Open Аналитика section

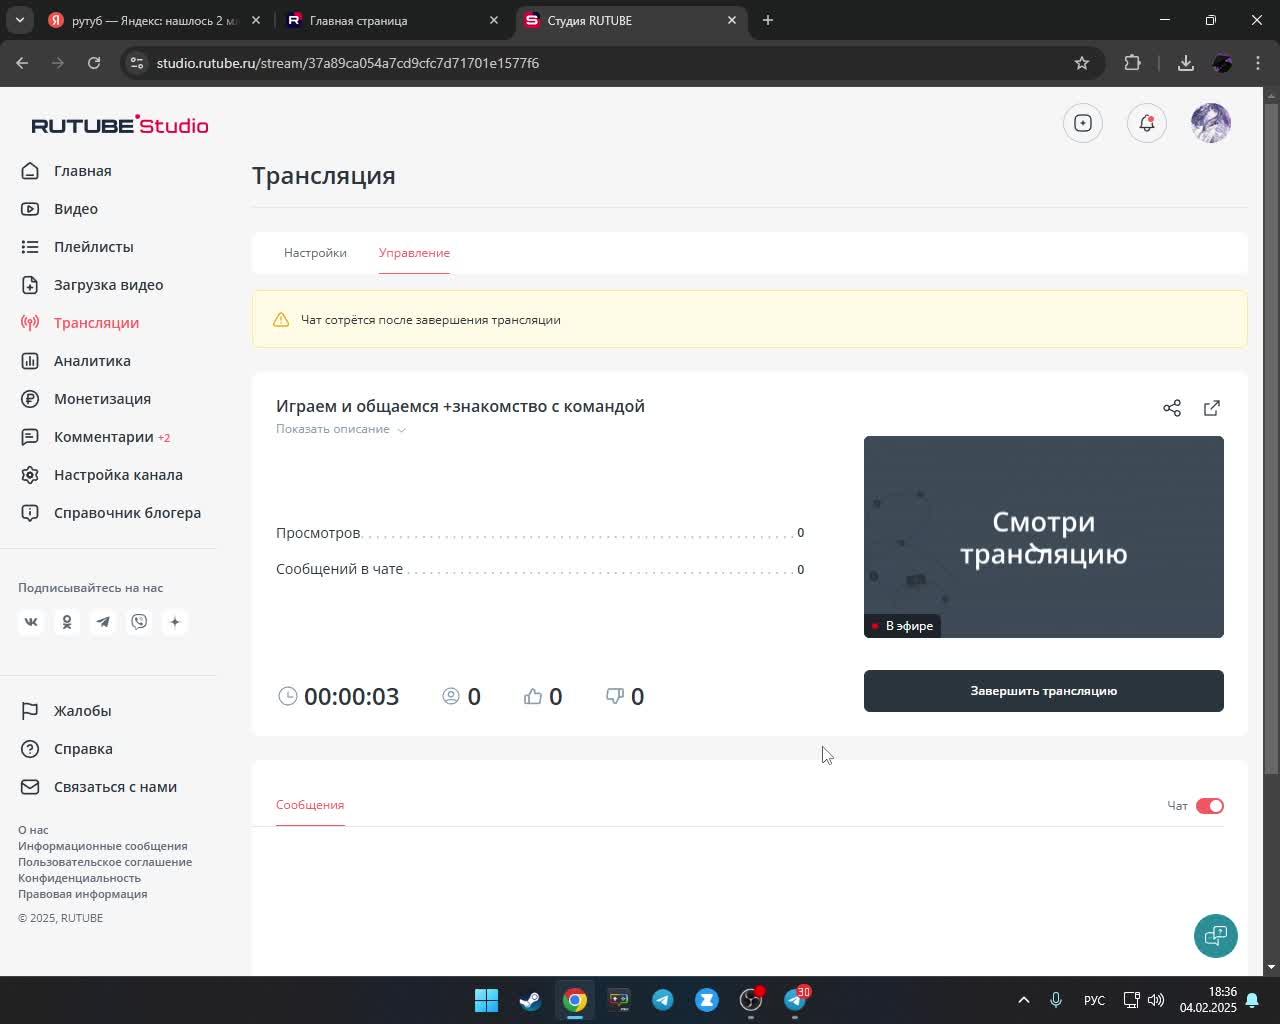click(x=93, y=361)
